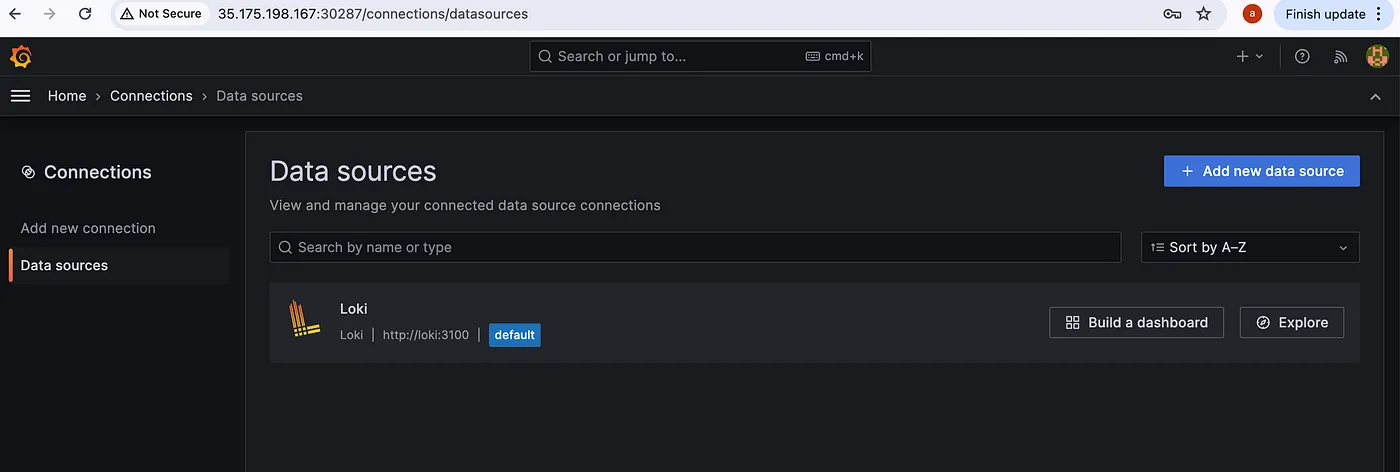Open the saved passwords key icon

click(1172, 14)
